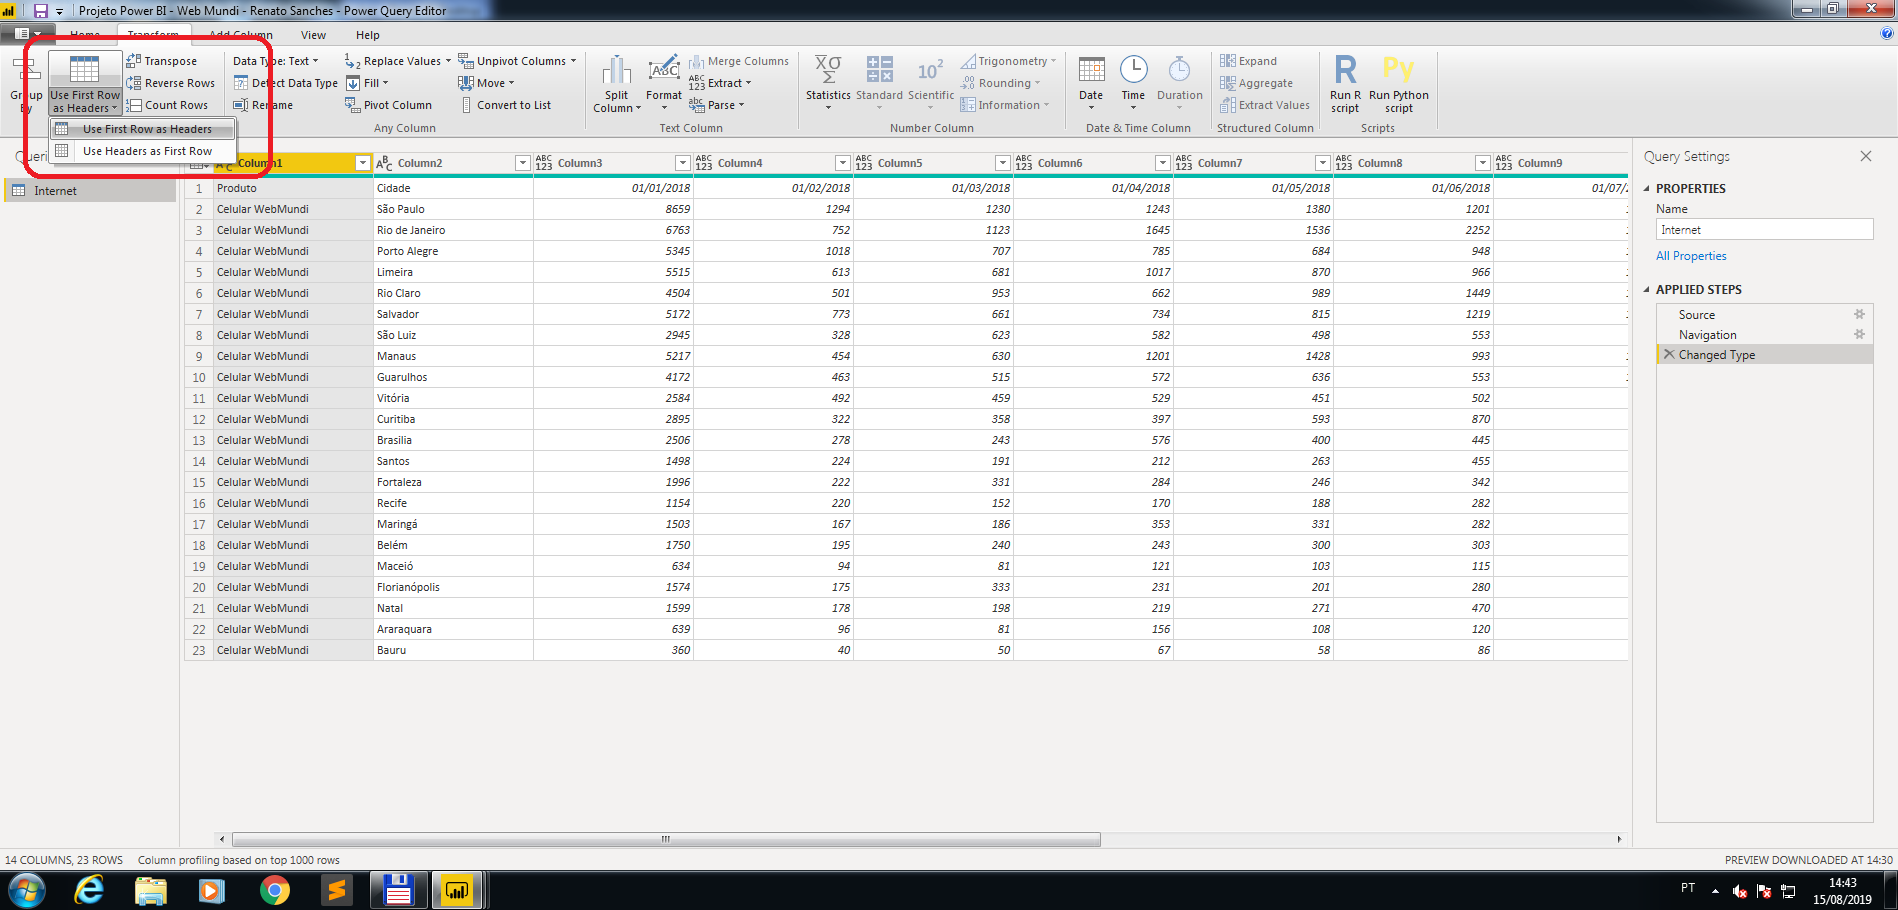
Task: Open Column8 filter dropdown
Action: [1482, 163]
